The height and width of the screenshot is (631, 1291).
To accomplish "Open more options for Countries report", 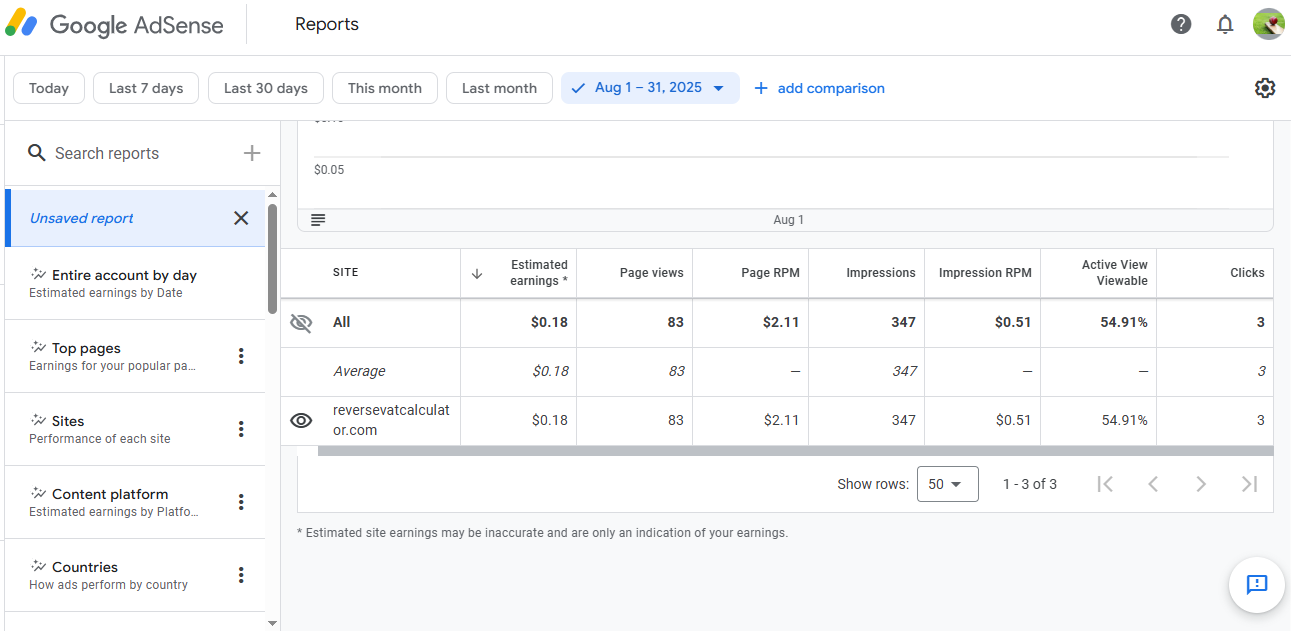I will [x=241, y=575].
